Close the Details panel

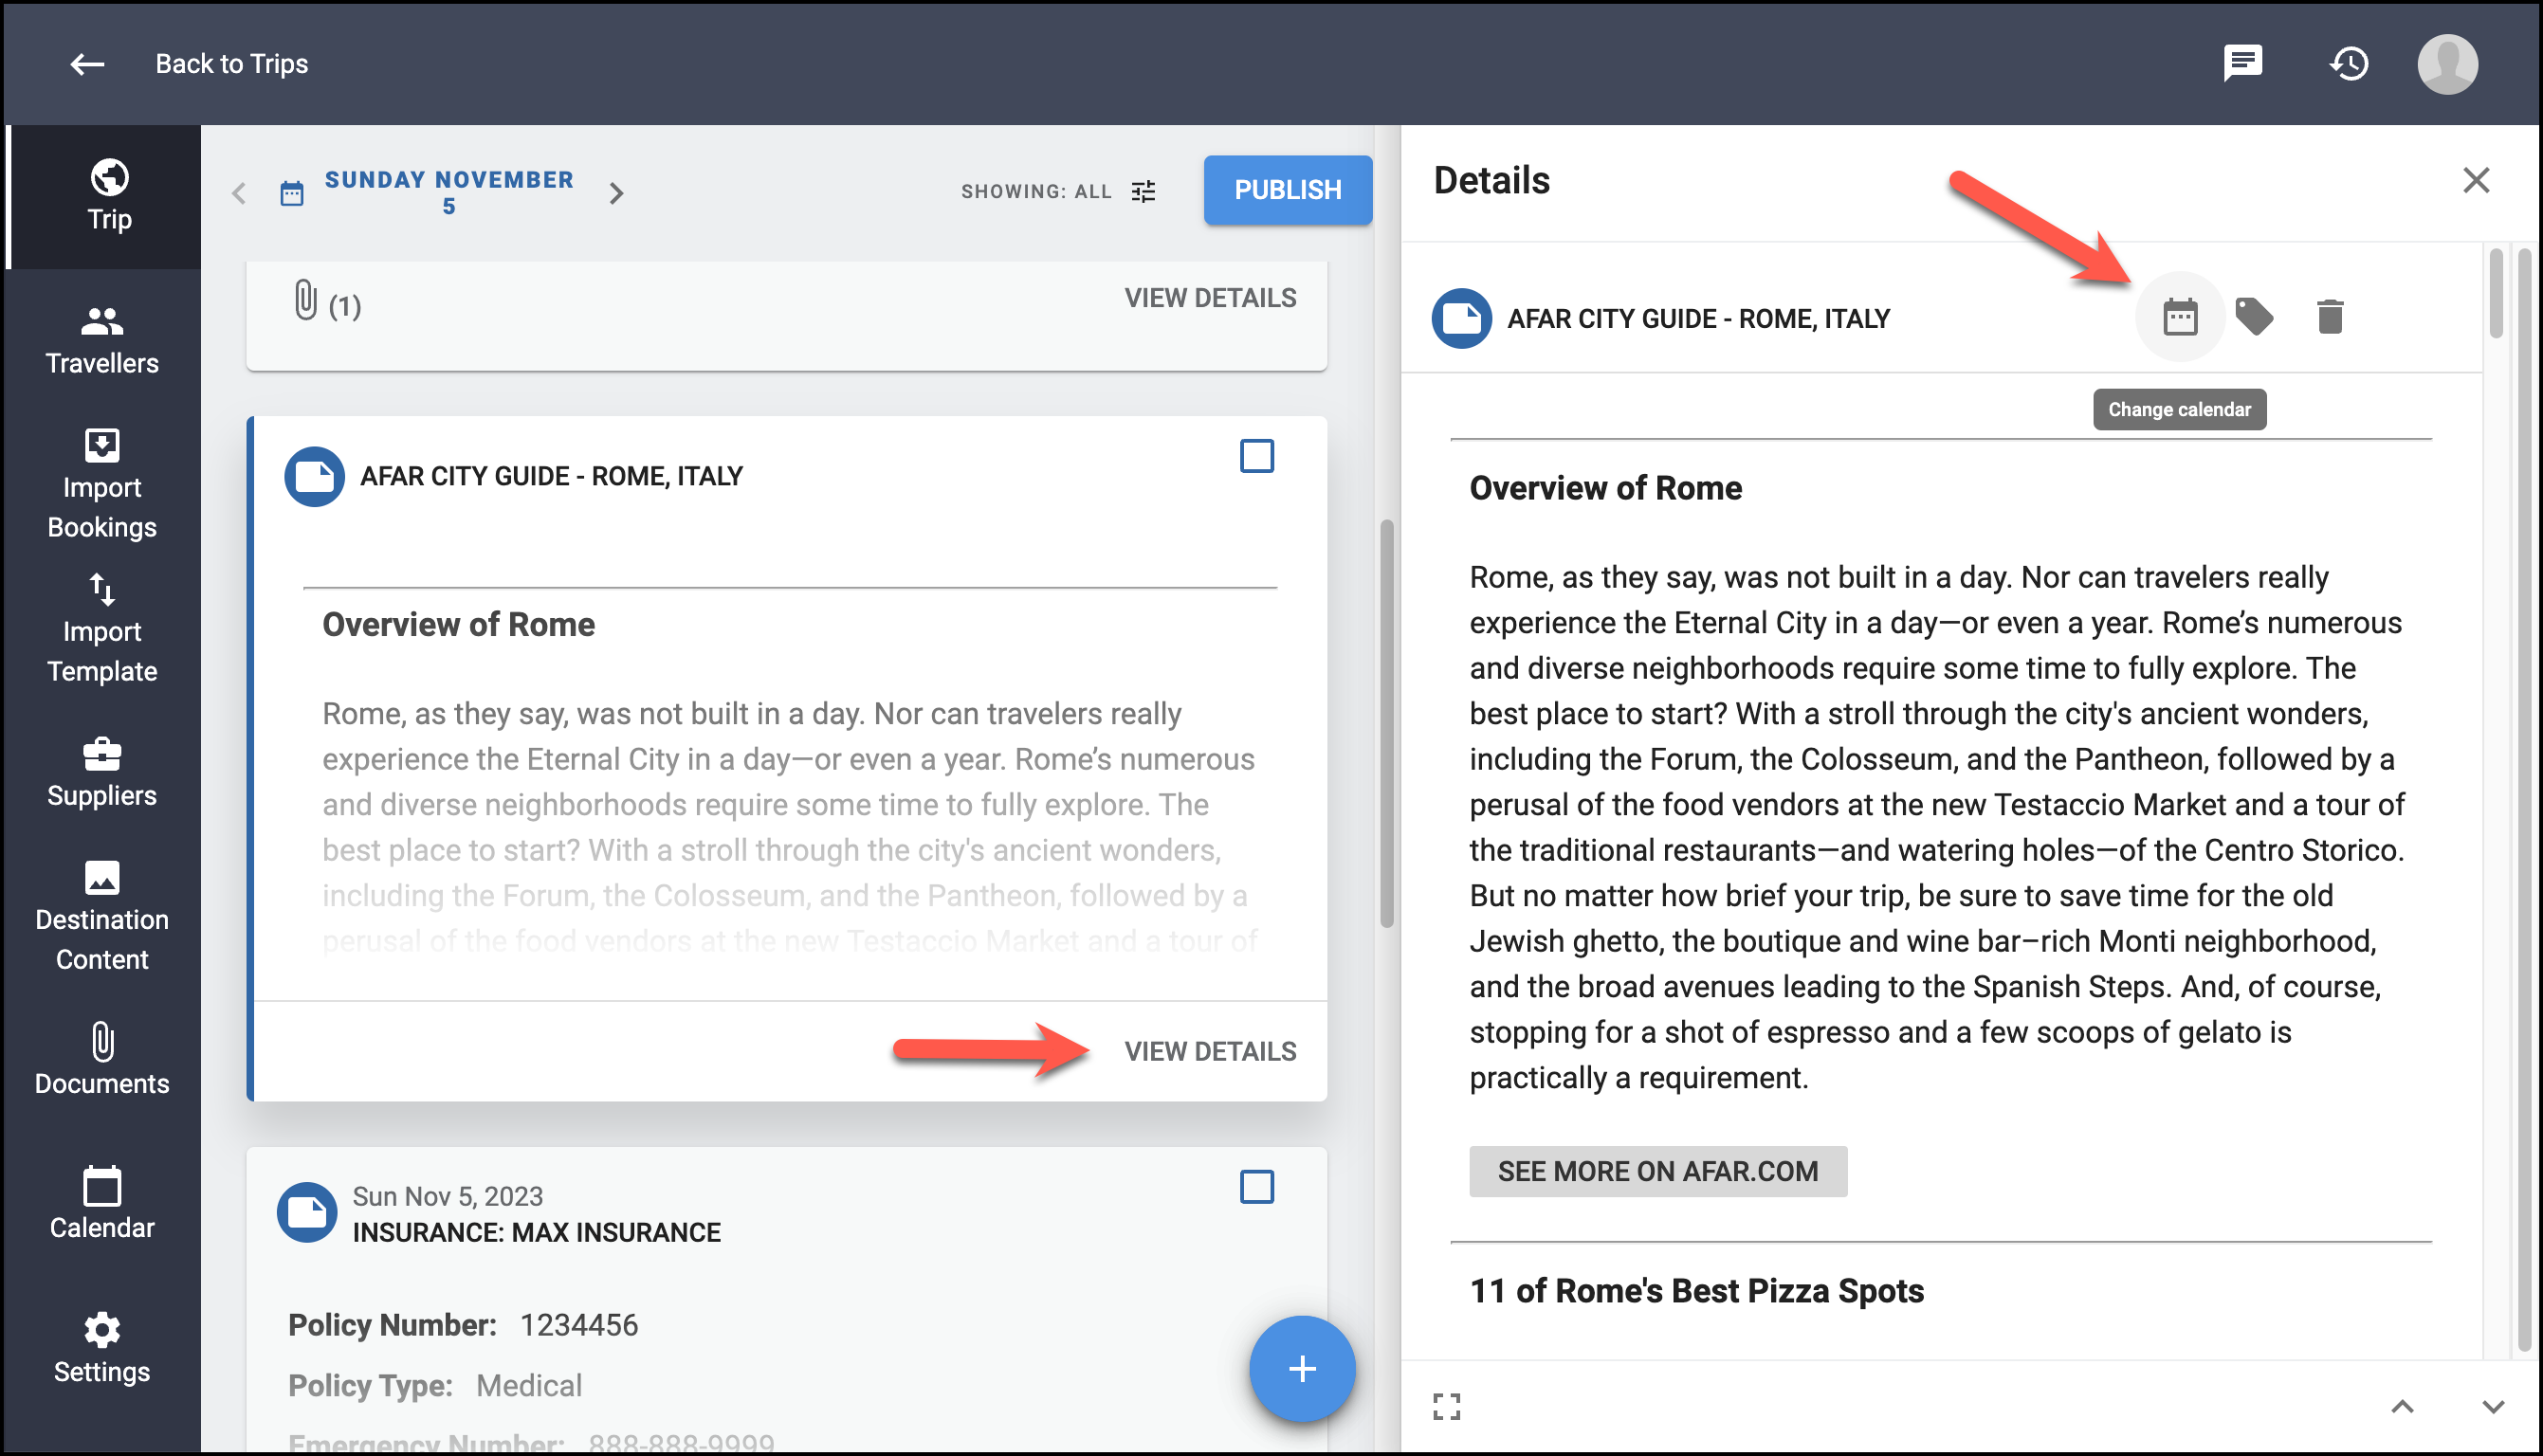(x=2475, y=180)
